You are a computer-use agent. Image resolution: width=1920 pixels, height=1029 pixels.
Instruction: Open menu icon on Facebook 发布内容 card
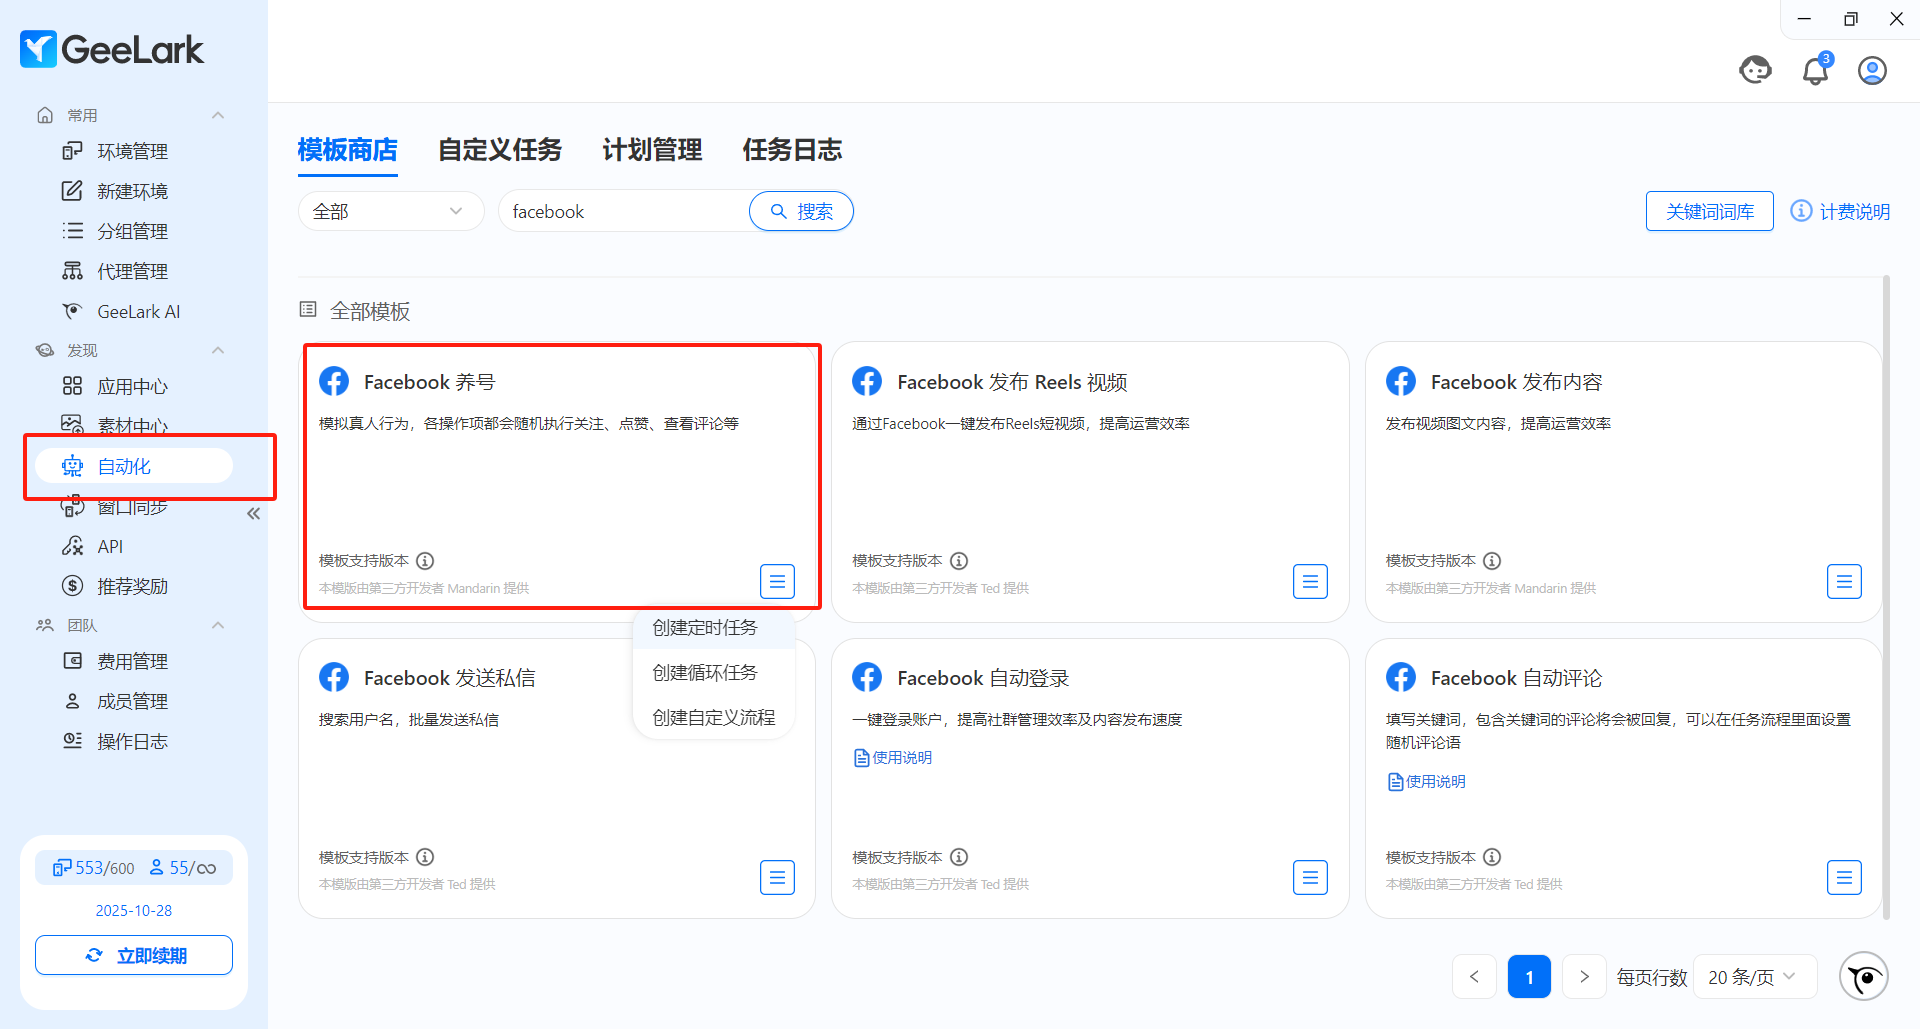[x=1844, y=581]
